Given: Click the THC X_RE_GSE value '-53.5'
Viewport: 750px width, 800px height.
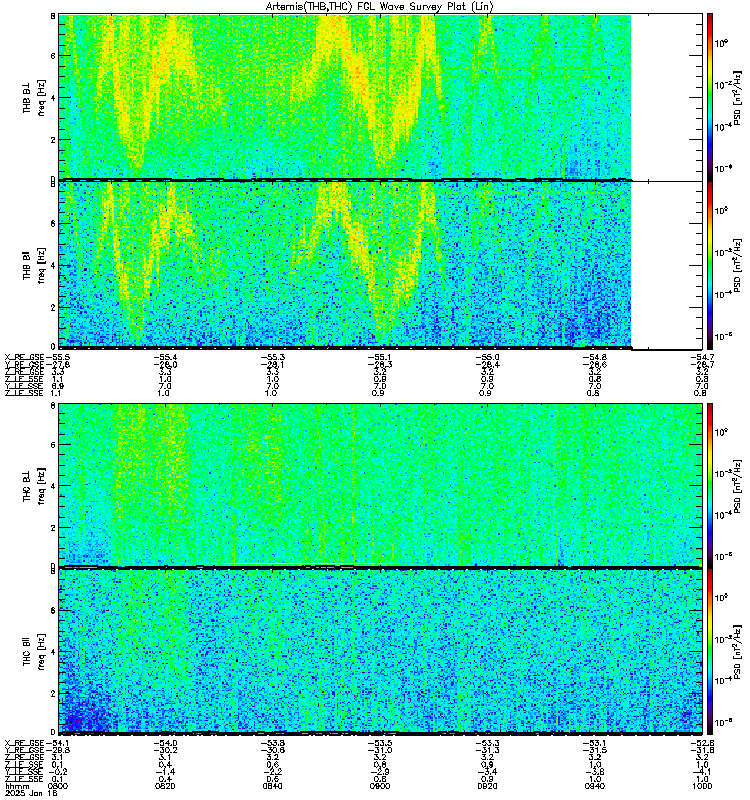Looking at the screenshot, I should (380, 743).
